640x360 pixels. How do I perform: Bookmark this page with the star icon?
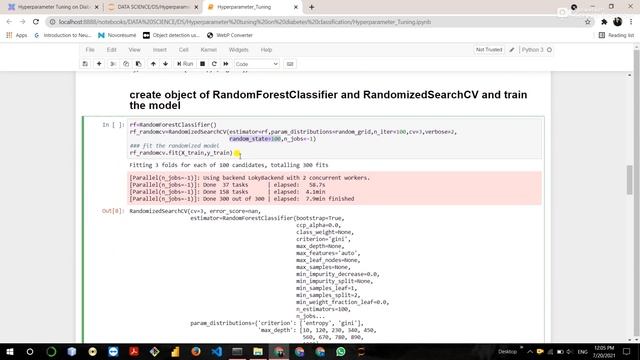(x=587, y=22)
